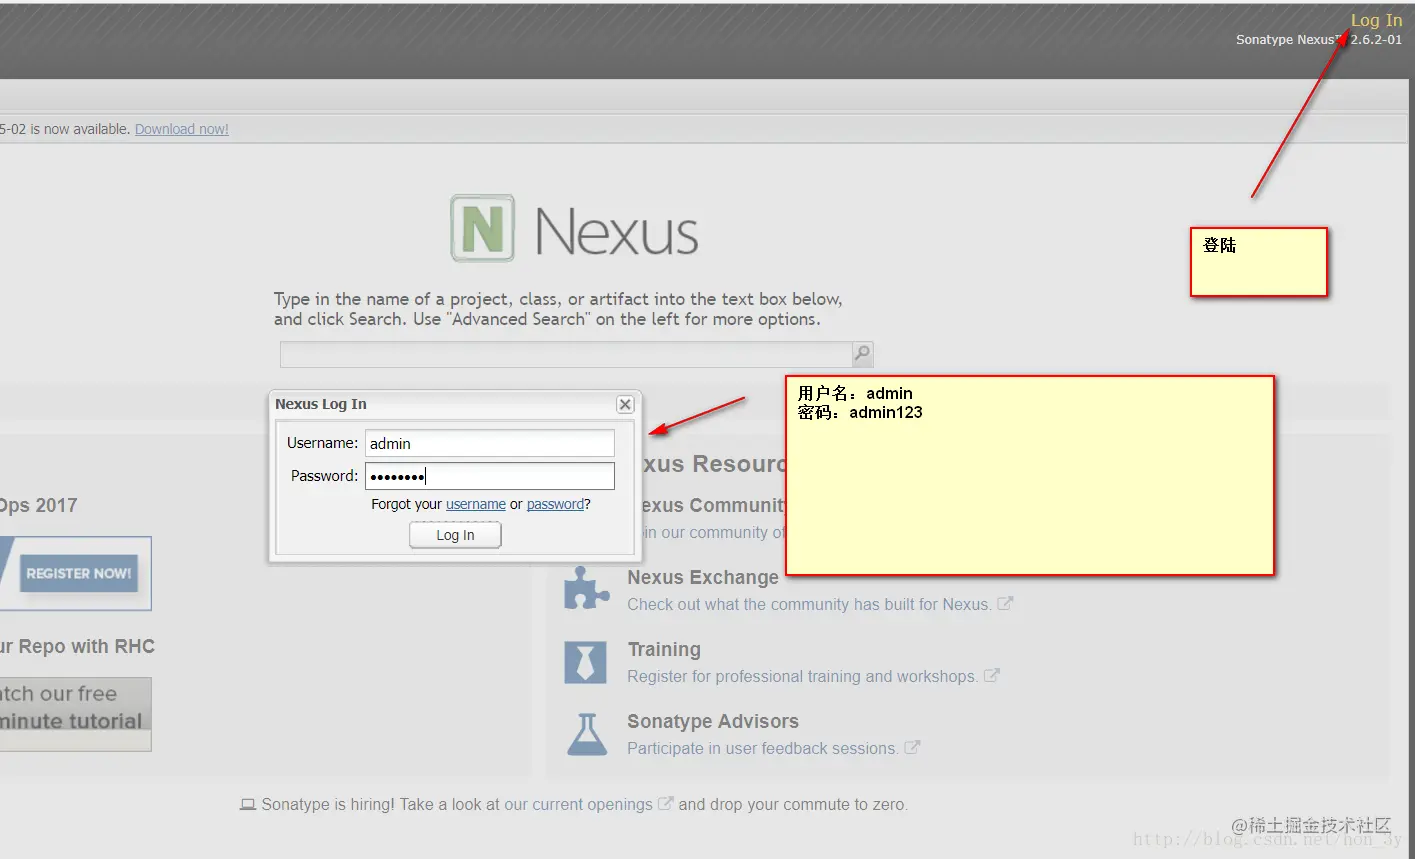Open 'Check out what the community has built' link
This screenshot has width=1415, height=859.
pyautogui.click(x=809, y=604)
